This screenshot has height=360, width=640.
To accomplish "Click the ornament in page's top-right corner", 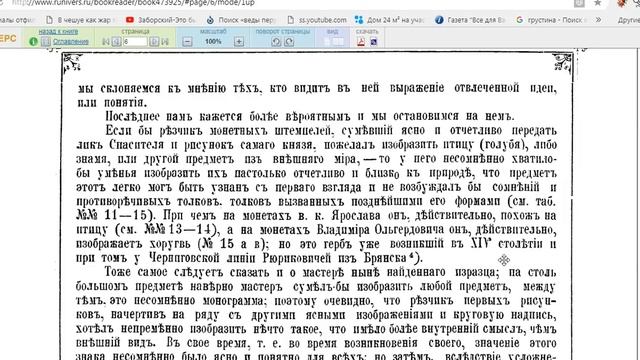I will coord(562,63).
